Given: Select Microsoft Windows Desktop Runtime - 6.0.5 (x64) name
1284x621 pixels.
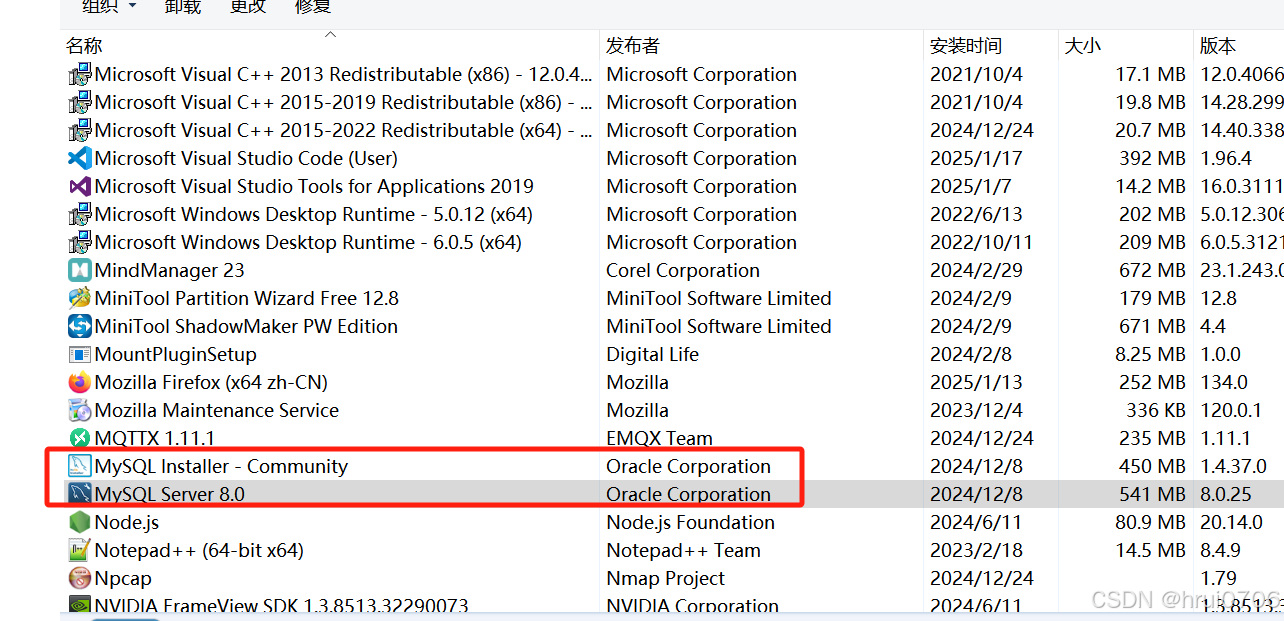Looking at the screenshot, I should point(308,242).
